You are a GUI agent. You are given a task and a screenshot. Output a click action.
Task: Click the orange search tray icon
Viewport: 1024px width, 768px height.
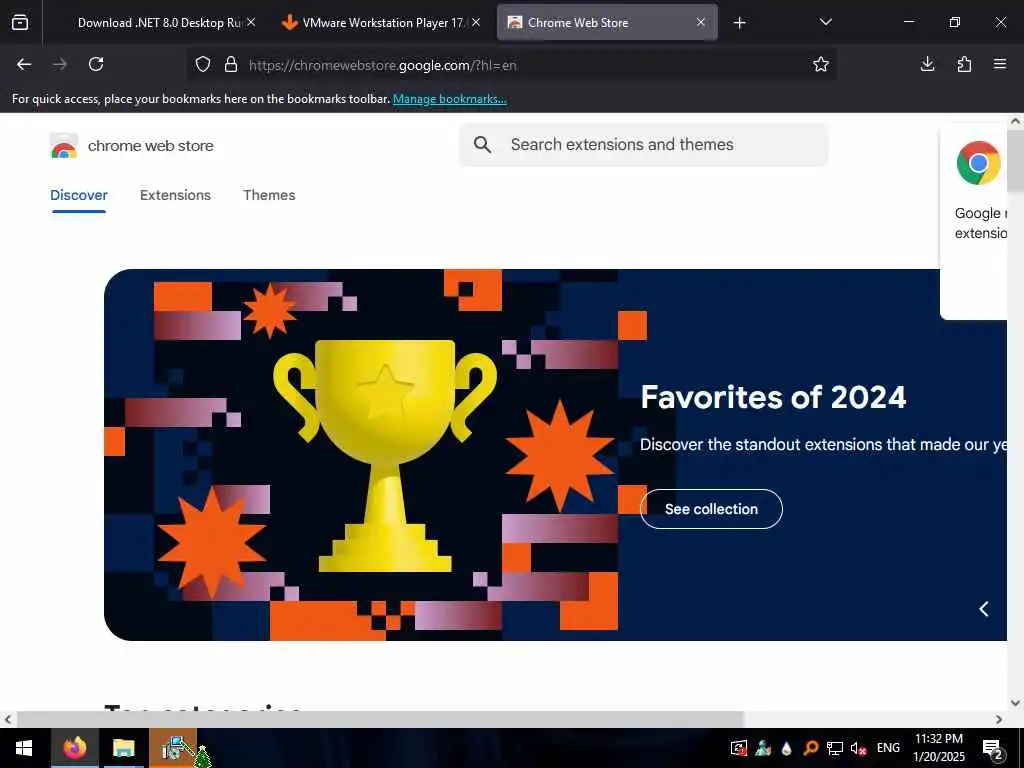coord(811,748)
